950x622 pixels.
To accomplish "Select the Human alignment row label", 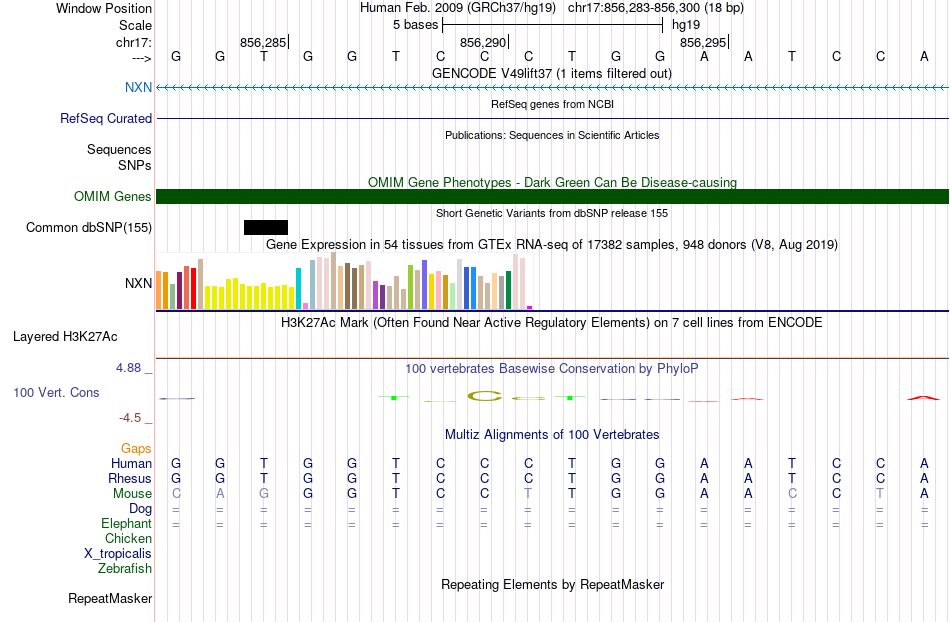I will point(131,463).
